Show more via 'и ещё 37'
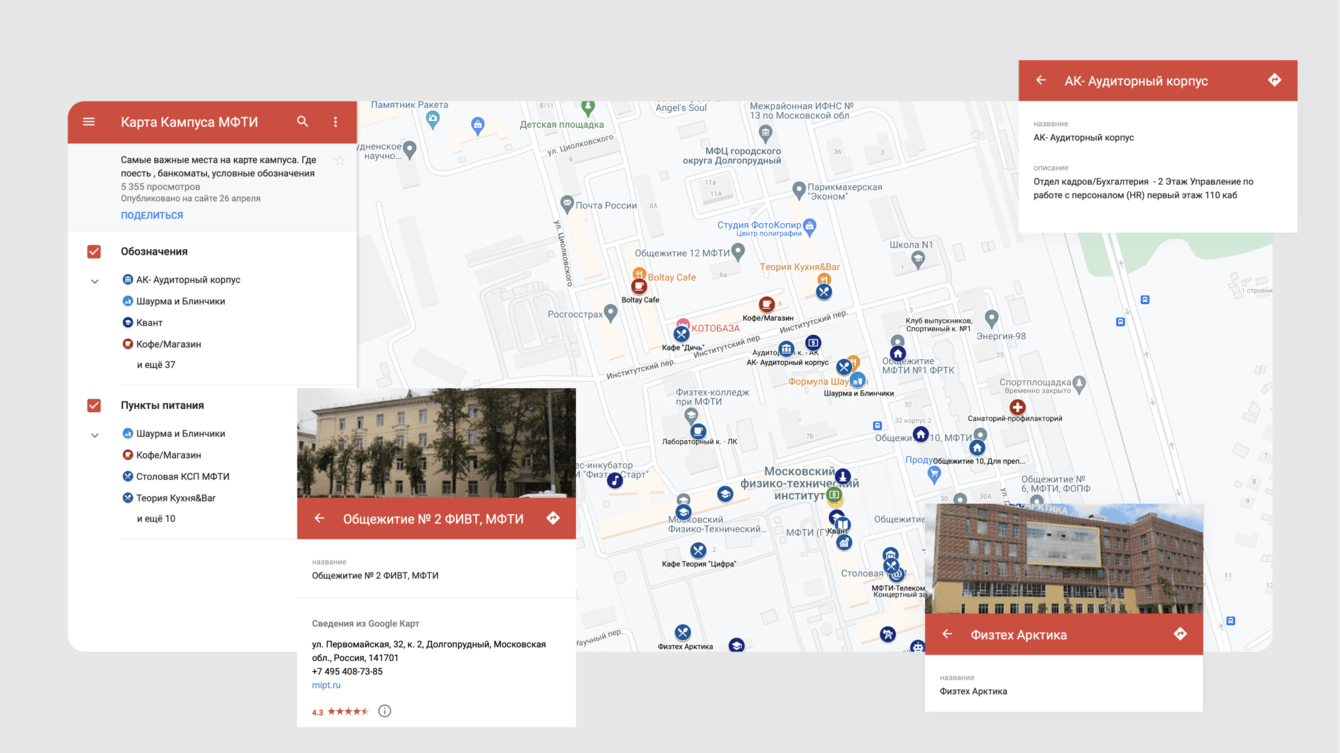 click(x=156, y=365)
